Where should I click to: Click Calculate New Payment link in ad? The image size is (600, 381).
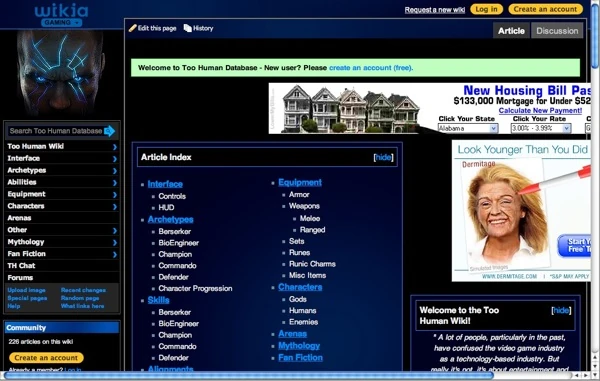pyautogui.click(x=540, y=111)
